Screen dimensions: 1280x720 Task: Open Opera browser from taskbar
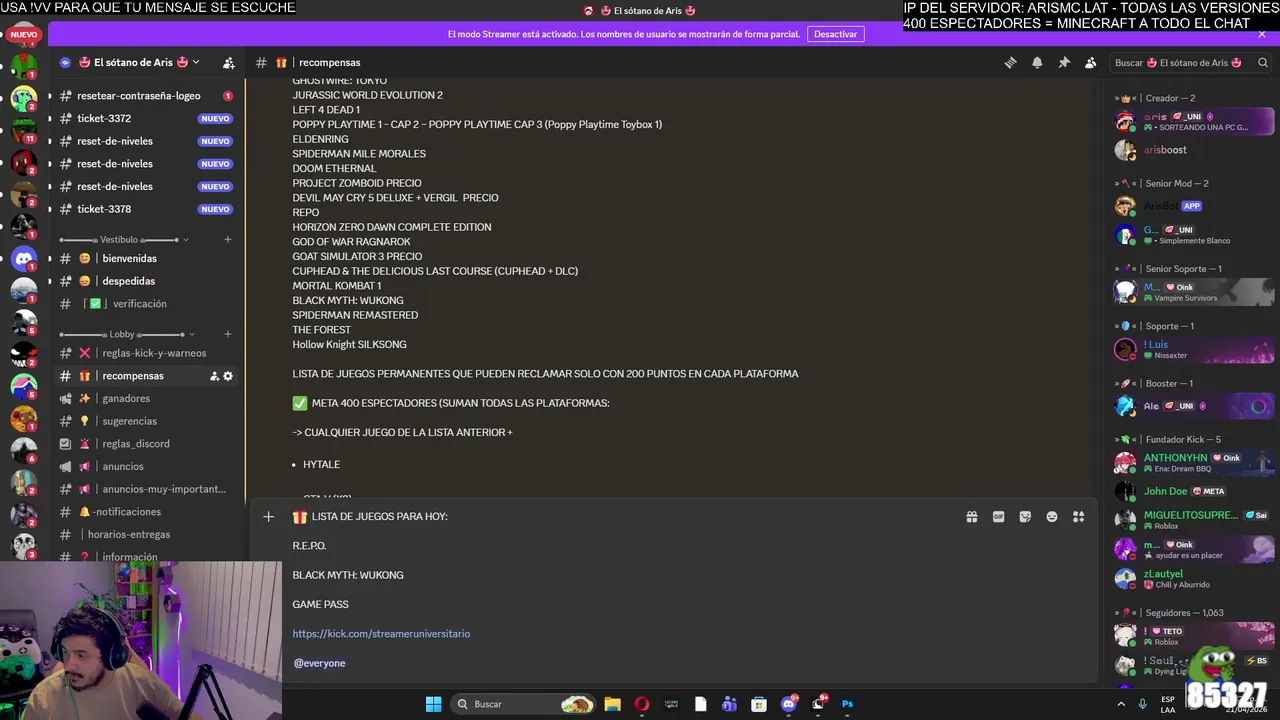coord(642,704)
